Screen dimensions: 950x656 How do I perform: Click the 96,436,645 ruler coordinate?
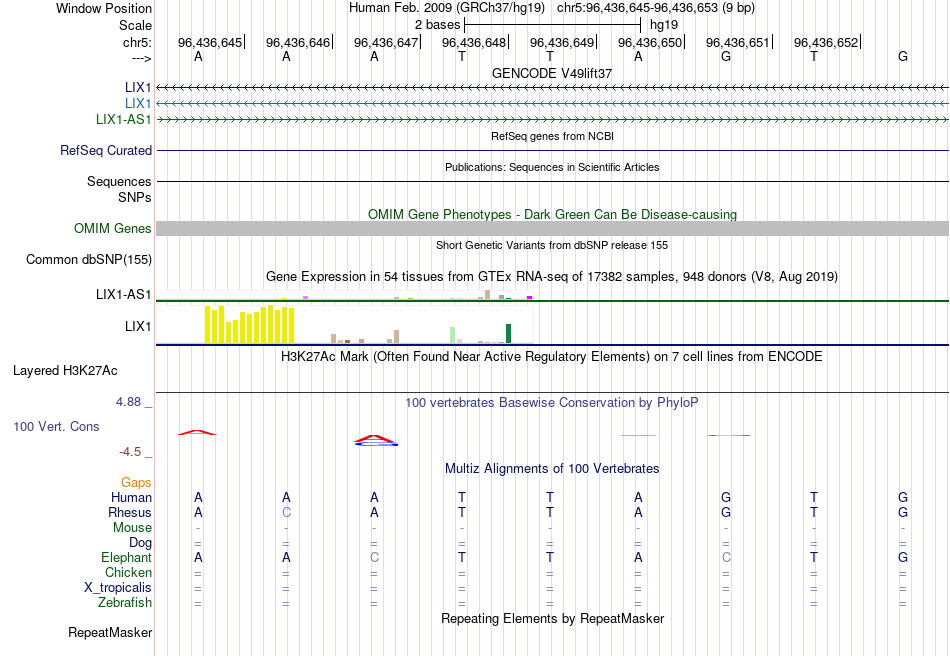[x=210, y=42]
